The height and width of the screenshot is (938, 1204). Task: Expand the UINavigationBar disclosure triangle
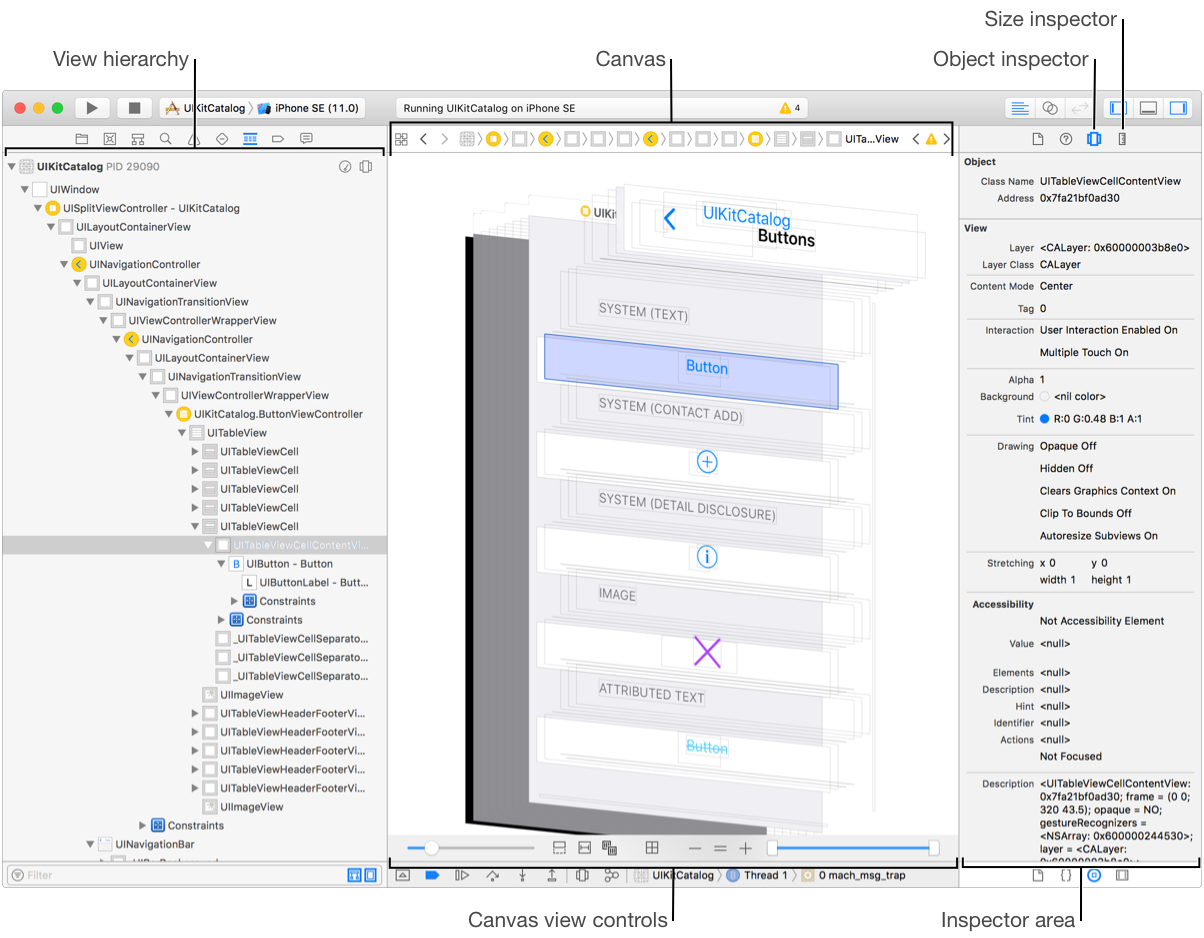pos(91,845)
